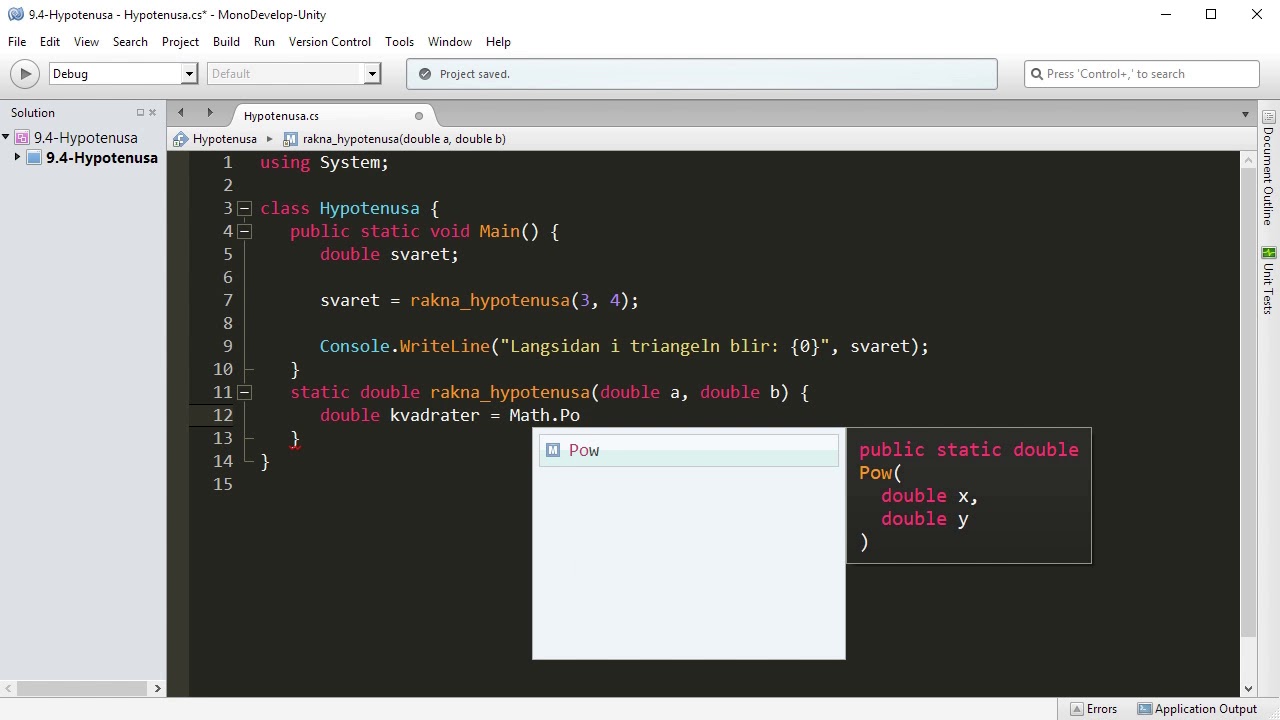This screenshot has width=1280, height=720.
Task: Open the Run menu
Action: (264, 42)
